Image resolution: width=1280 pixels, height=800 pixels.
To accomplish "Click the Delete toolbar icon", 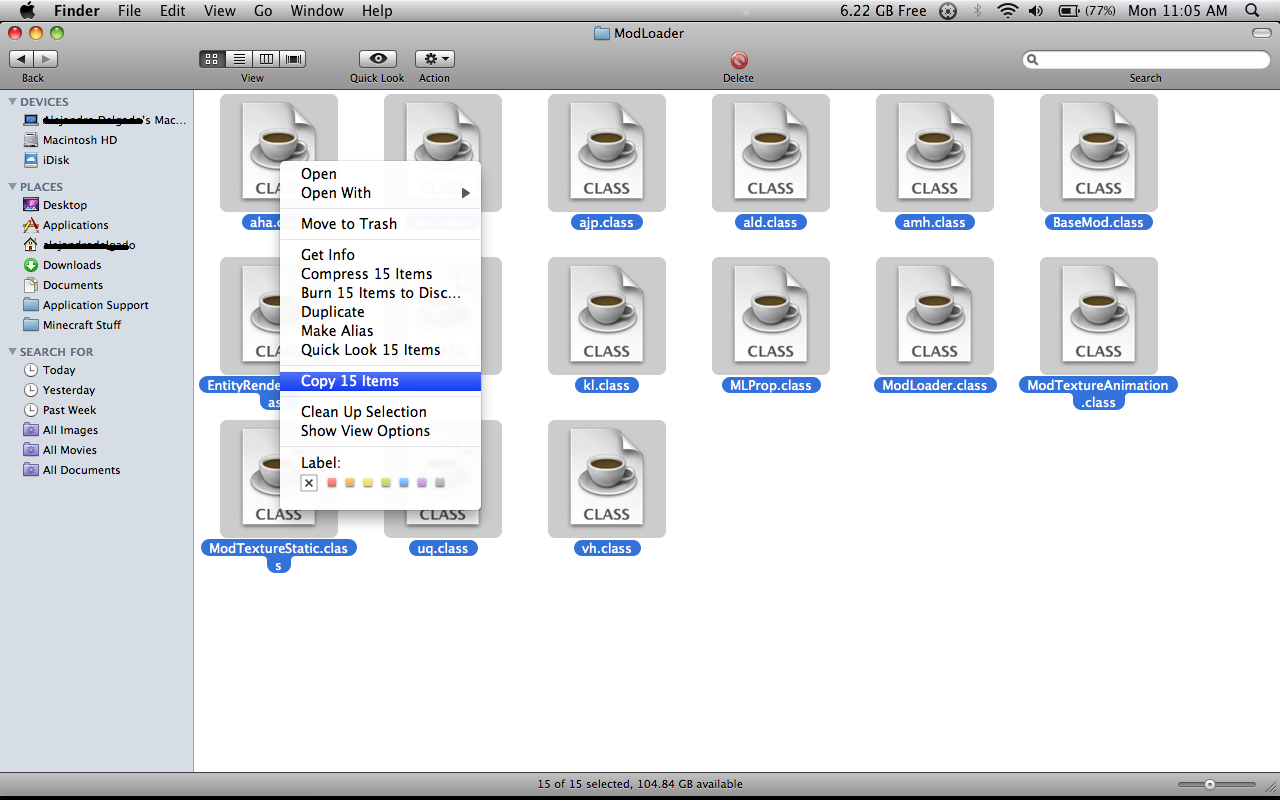I will pyautogui.click(x=739, y=60).
